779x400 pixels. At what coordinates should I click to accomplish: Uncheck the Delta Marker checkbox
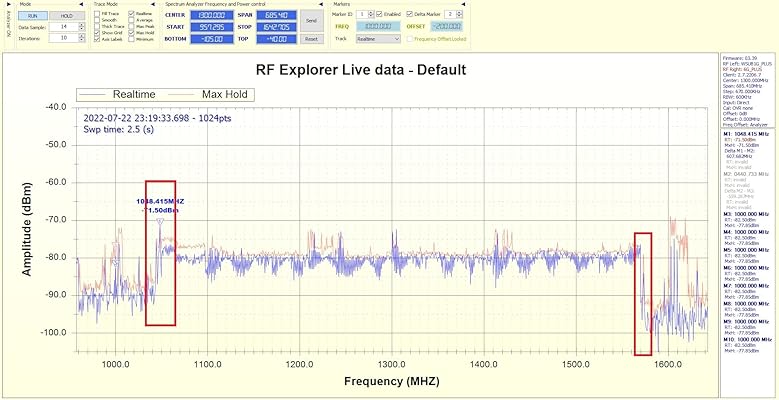click(x=409, y=14)
